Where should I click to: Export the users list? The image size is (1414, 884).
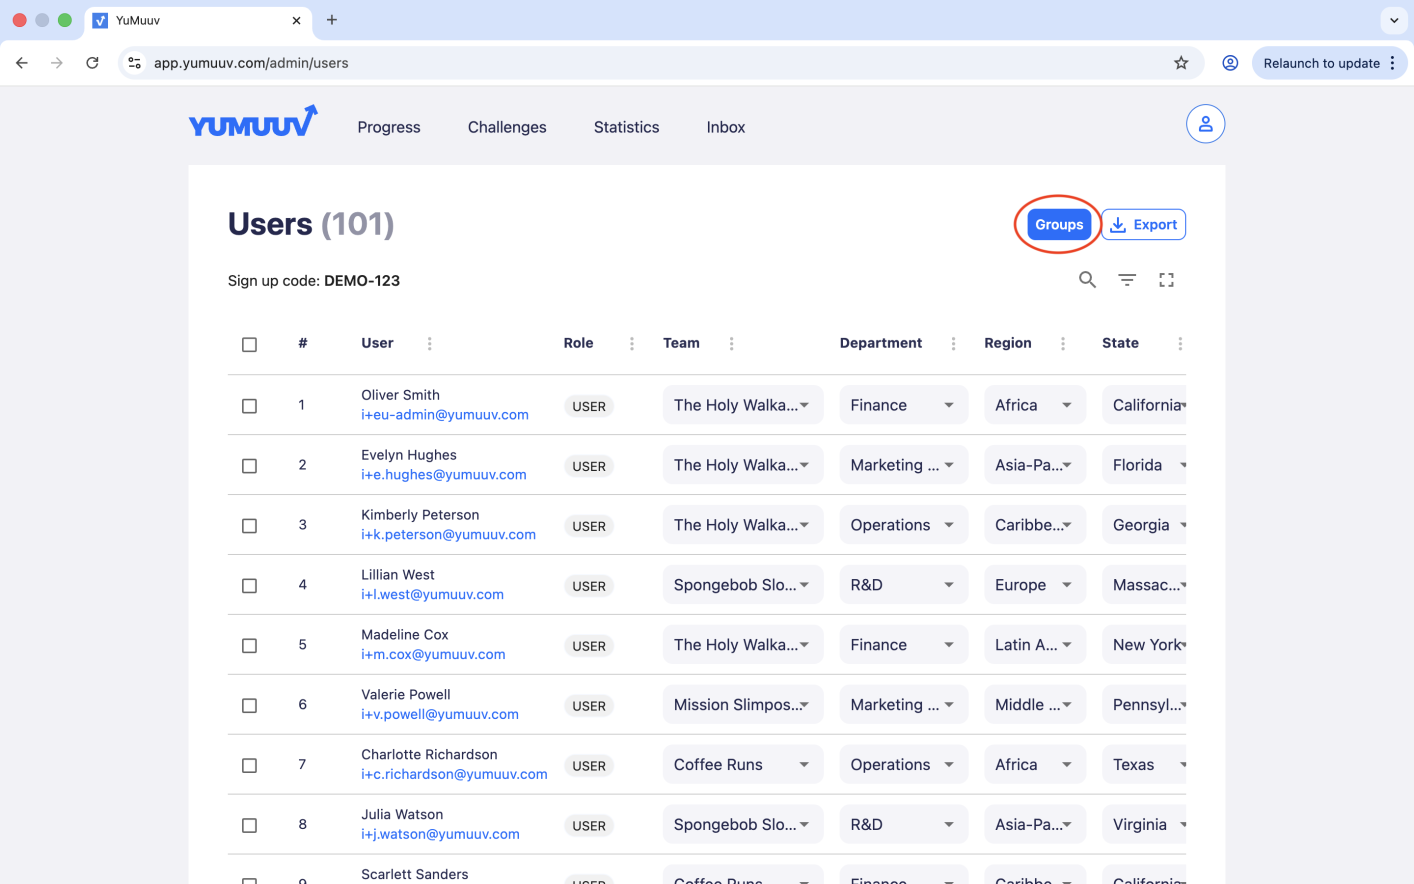pos(1143,225)
